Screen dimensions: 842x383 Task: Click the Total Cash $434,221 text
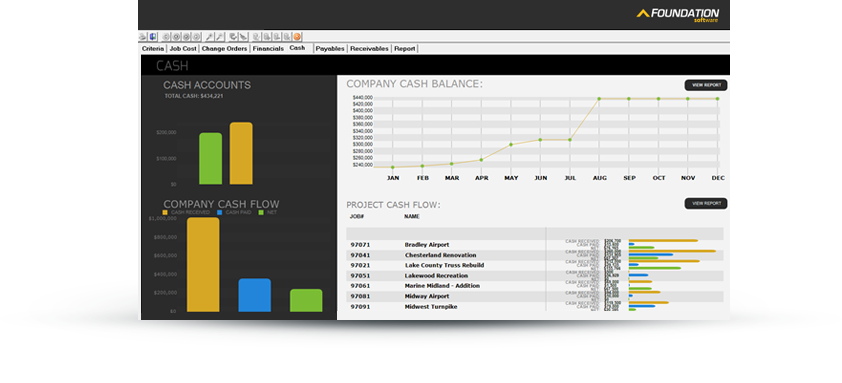tap(194, 96)
